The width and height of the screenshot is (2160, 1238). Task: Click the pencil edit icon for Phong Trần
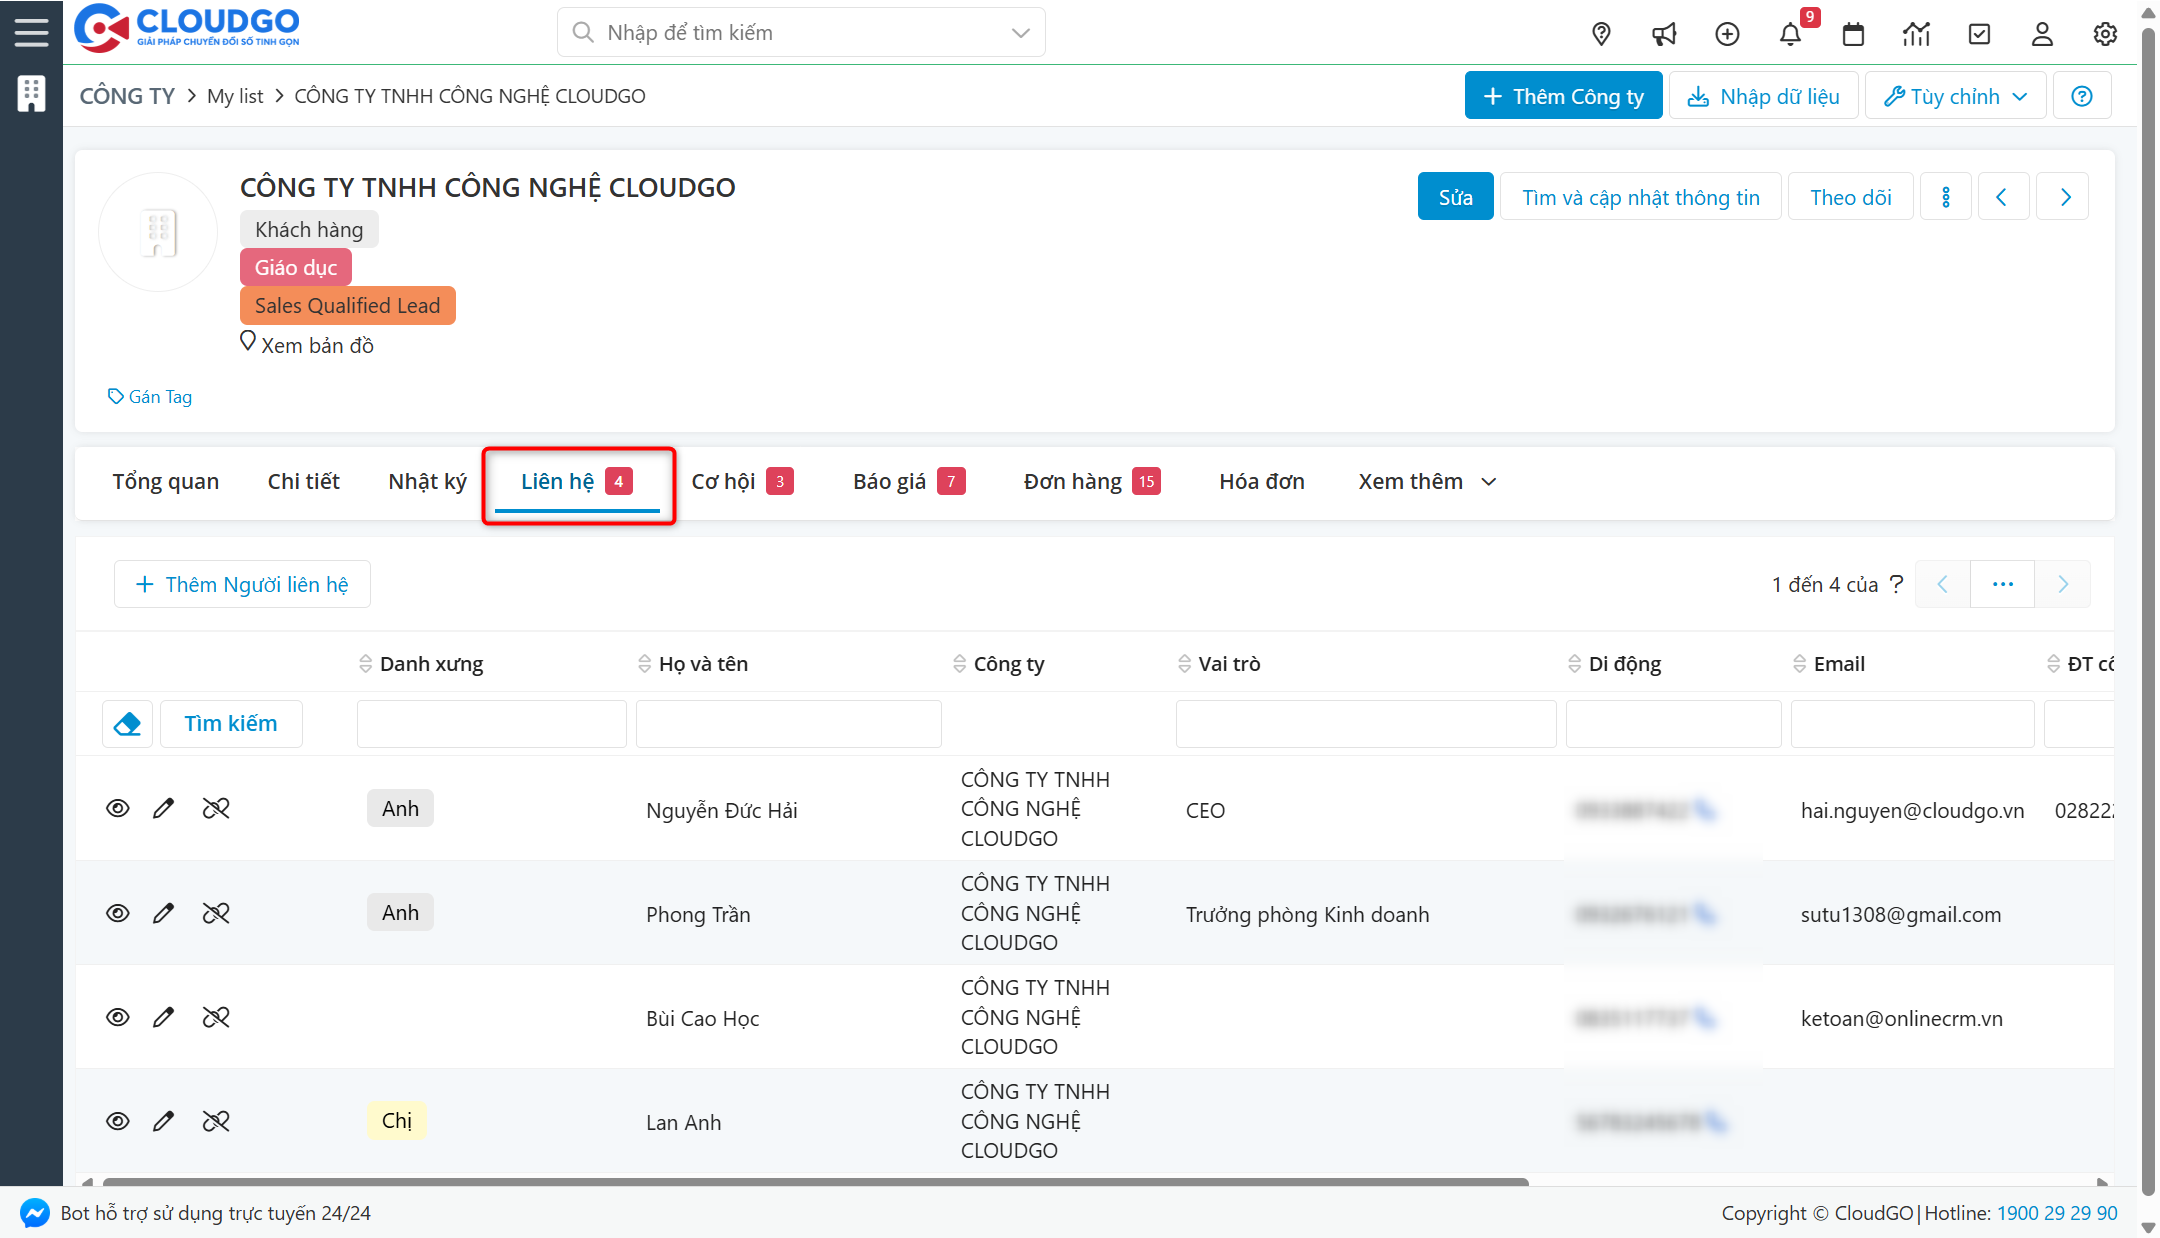point(163,913)
